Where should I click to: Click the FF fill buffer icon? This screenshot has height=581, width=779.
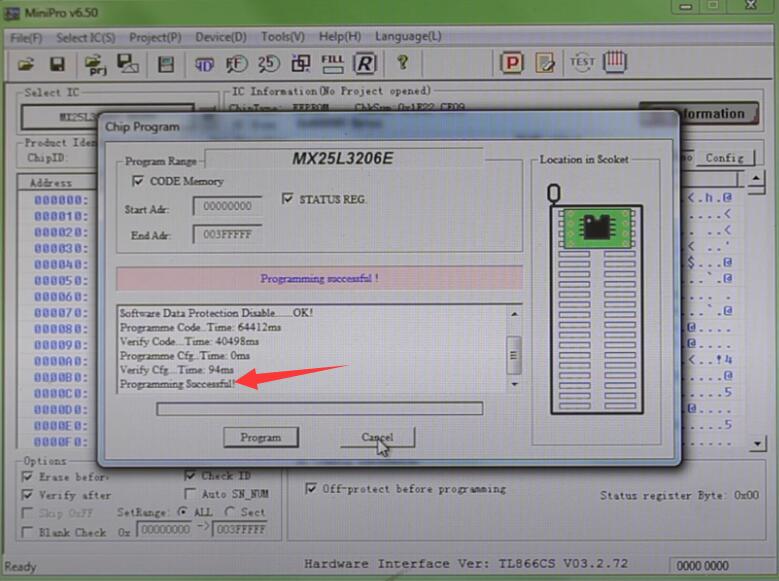[236, 64]
